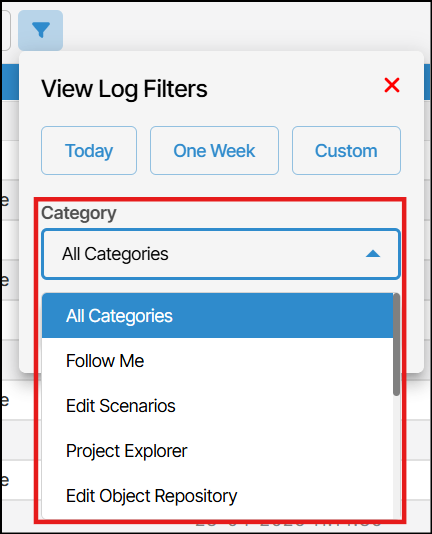
Task: Click the funnel filter icon
Action: click(41, 30)
